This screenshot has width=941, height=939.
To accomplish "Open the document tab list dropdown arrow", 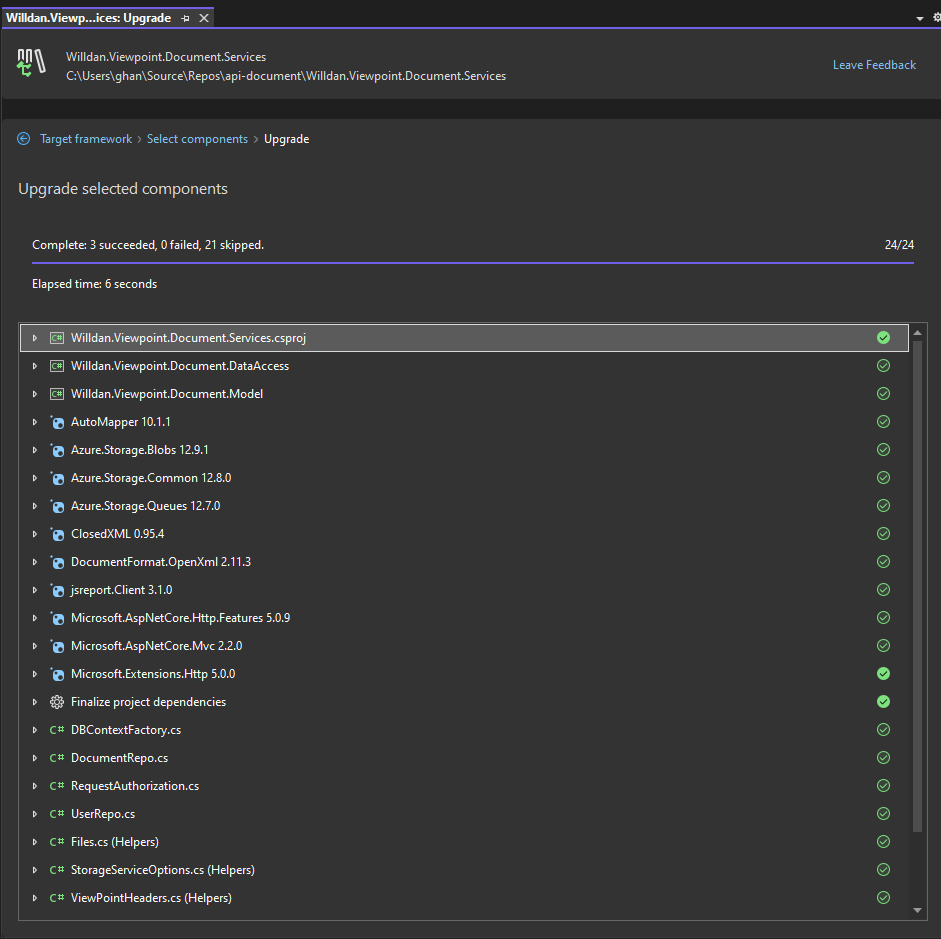I will 919,18.
